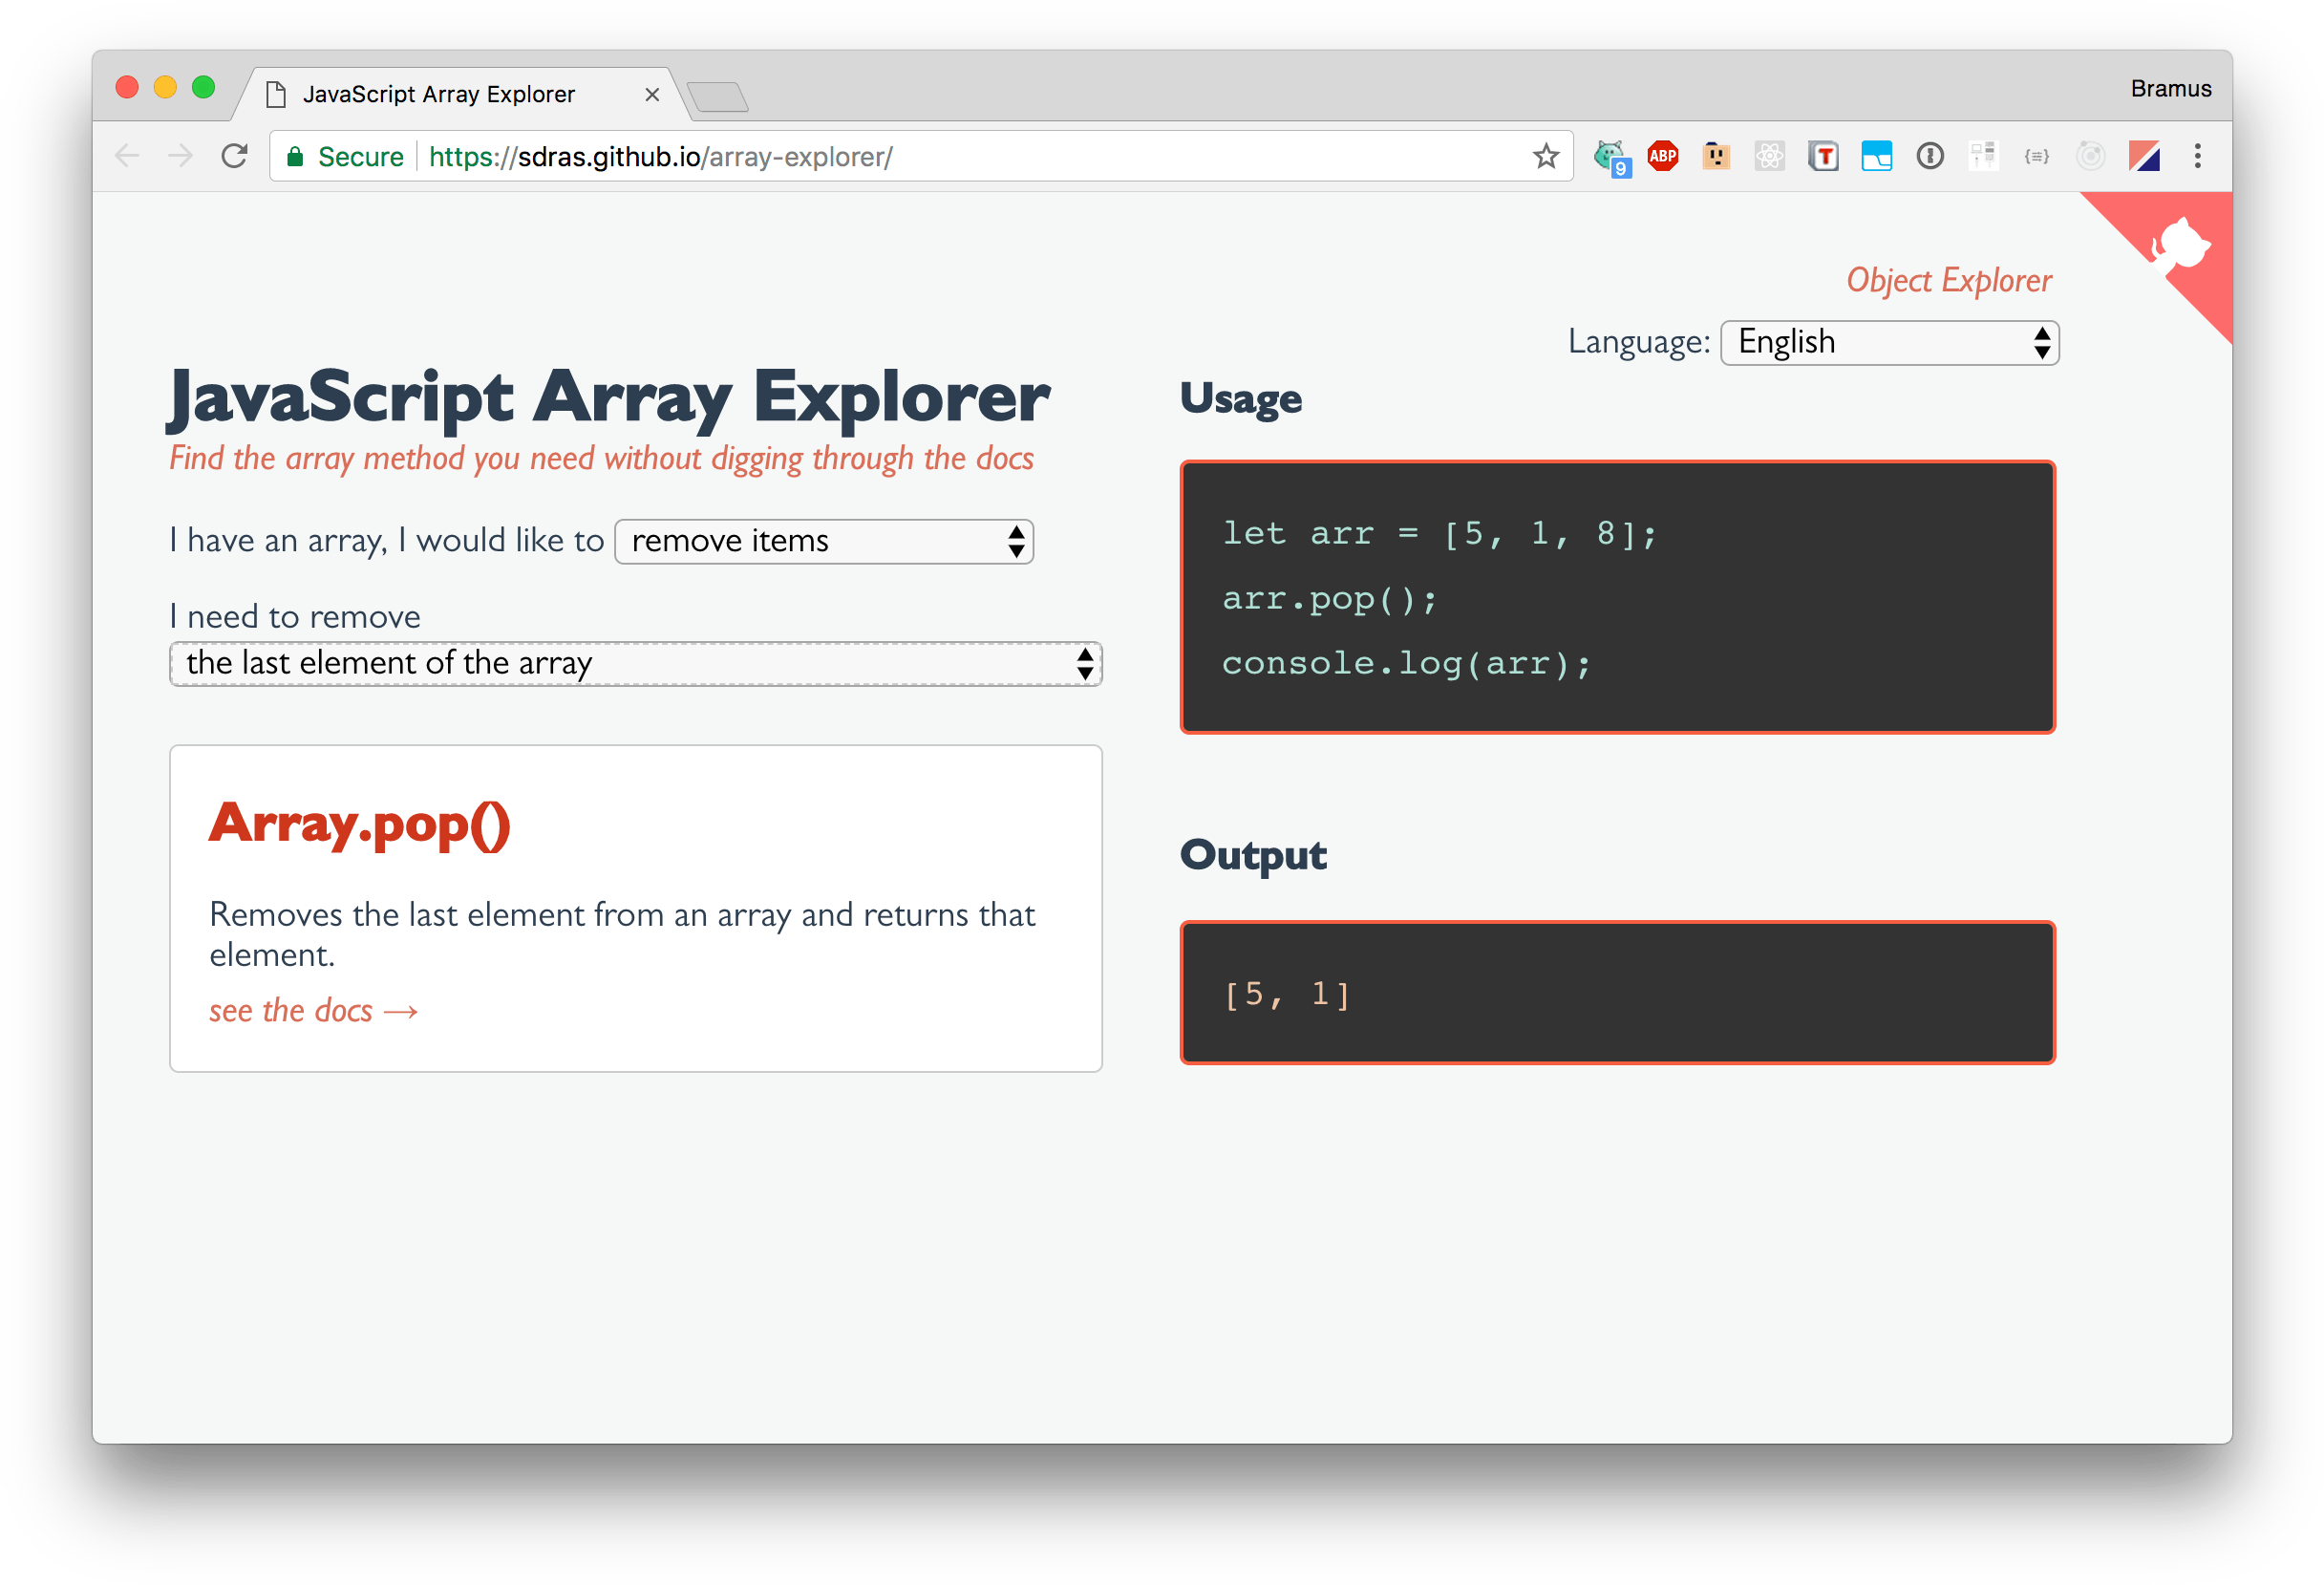Open the React Developer Tools extension
This screenshot has height=1585, width=2324.
(x=1769, y=156)
